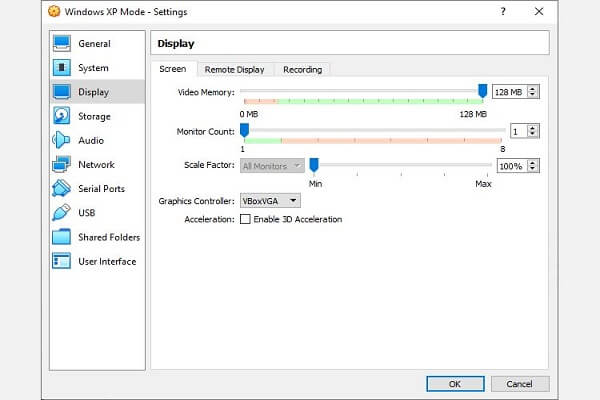Click the Video Memory spinner arrows
600x400 pixels.
pyautogui.click(x=533, y=92)
